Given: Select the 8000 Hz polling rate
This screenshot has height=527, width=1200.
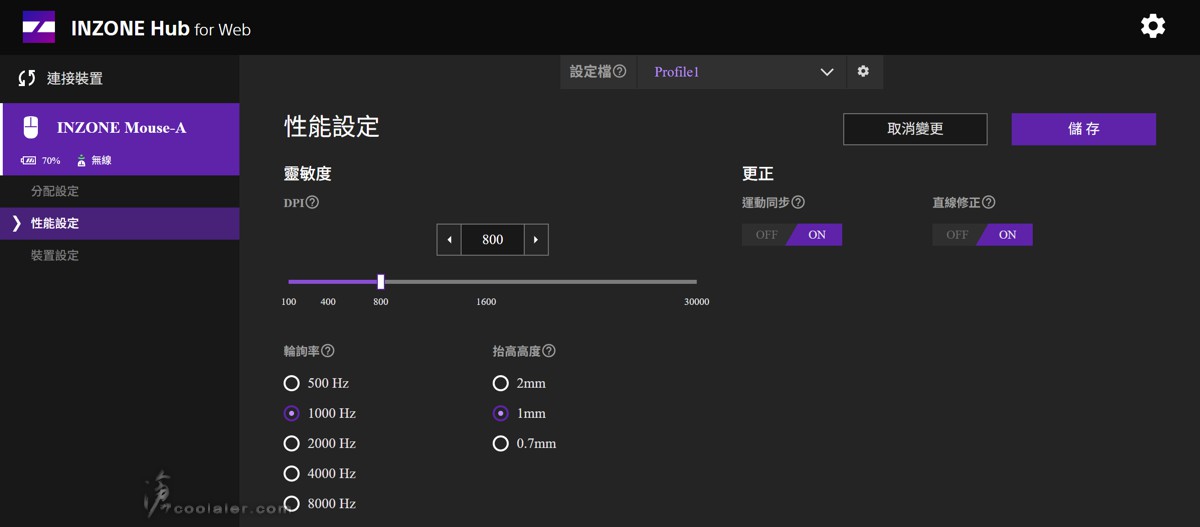Looking at the screenshot, I should point(292,503).
